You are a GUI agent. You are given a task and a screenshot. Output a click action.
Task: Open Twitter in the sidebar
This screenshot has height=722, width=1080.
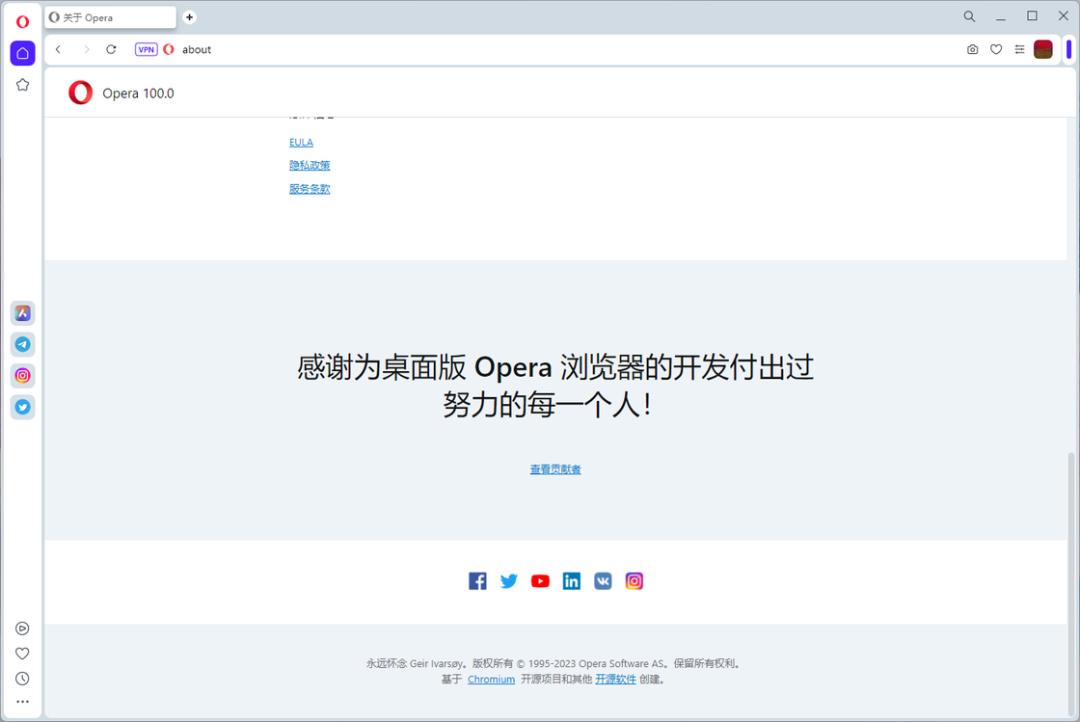[23, 407]
